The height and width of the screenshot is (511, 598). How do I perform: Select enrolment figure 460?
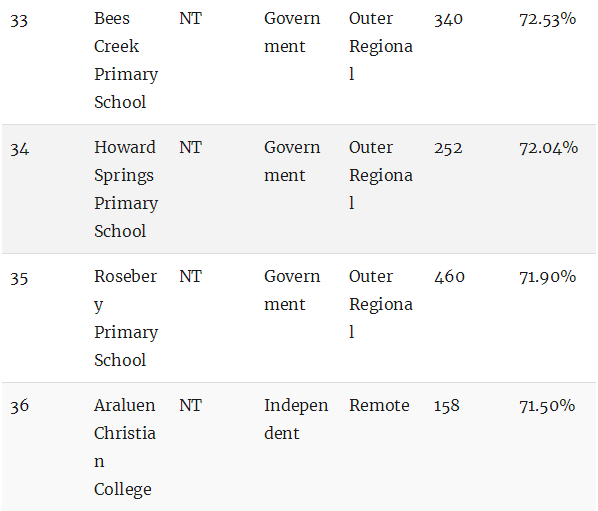[449, 277]
